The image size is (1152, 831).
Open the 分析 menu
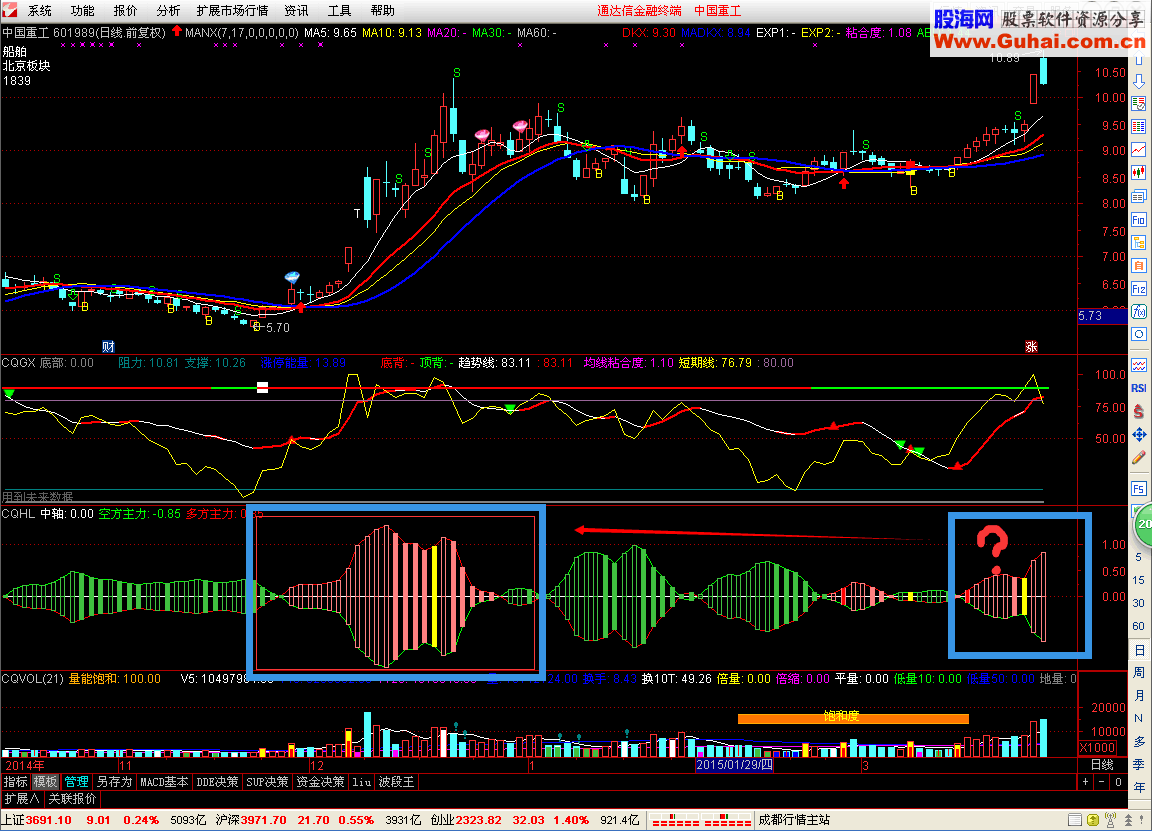pos(168,11)
